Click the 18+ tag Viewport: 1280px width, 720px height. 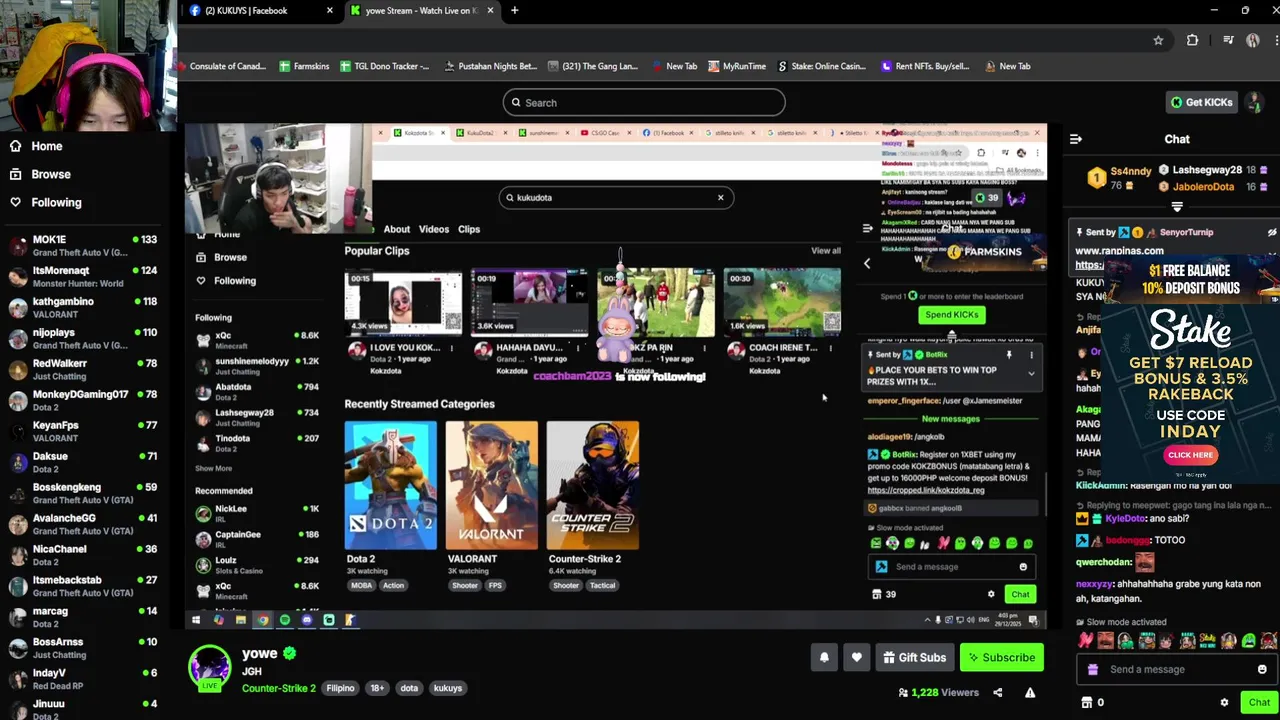click(377, 688)
